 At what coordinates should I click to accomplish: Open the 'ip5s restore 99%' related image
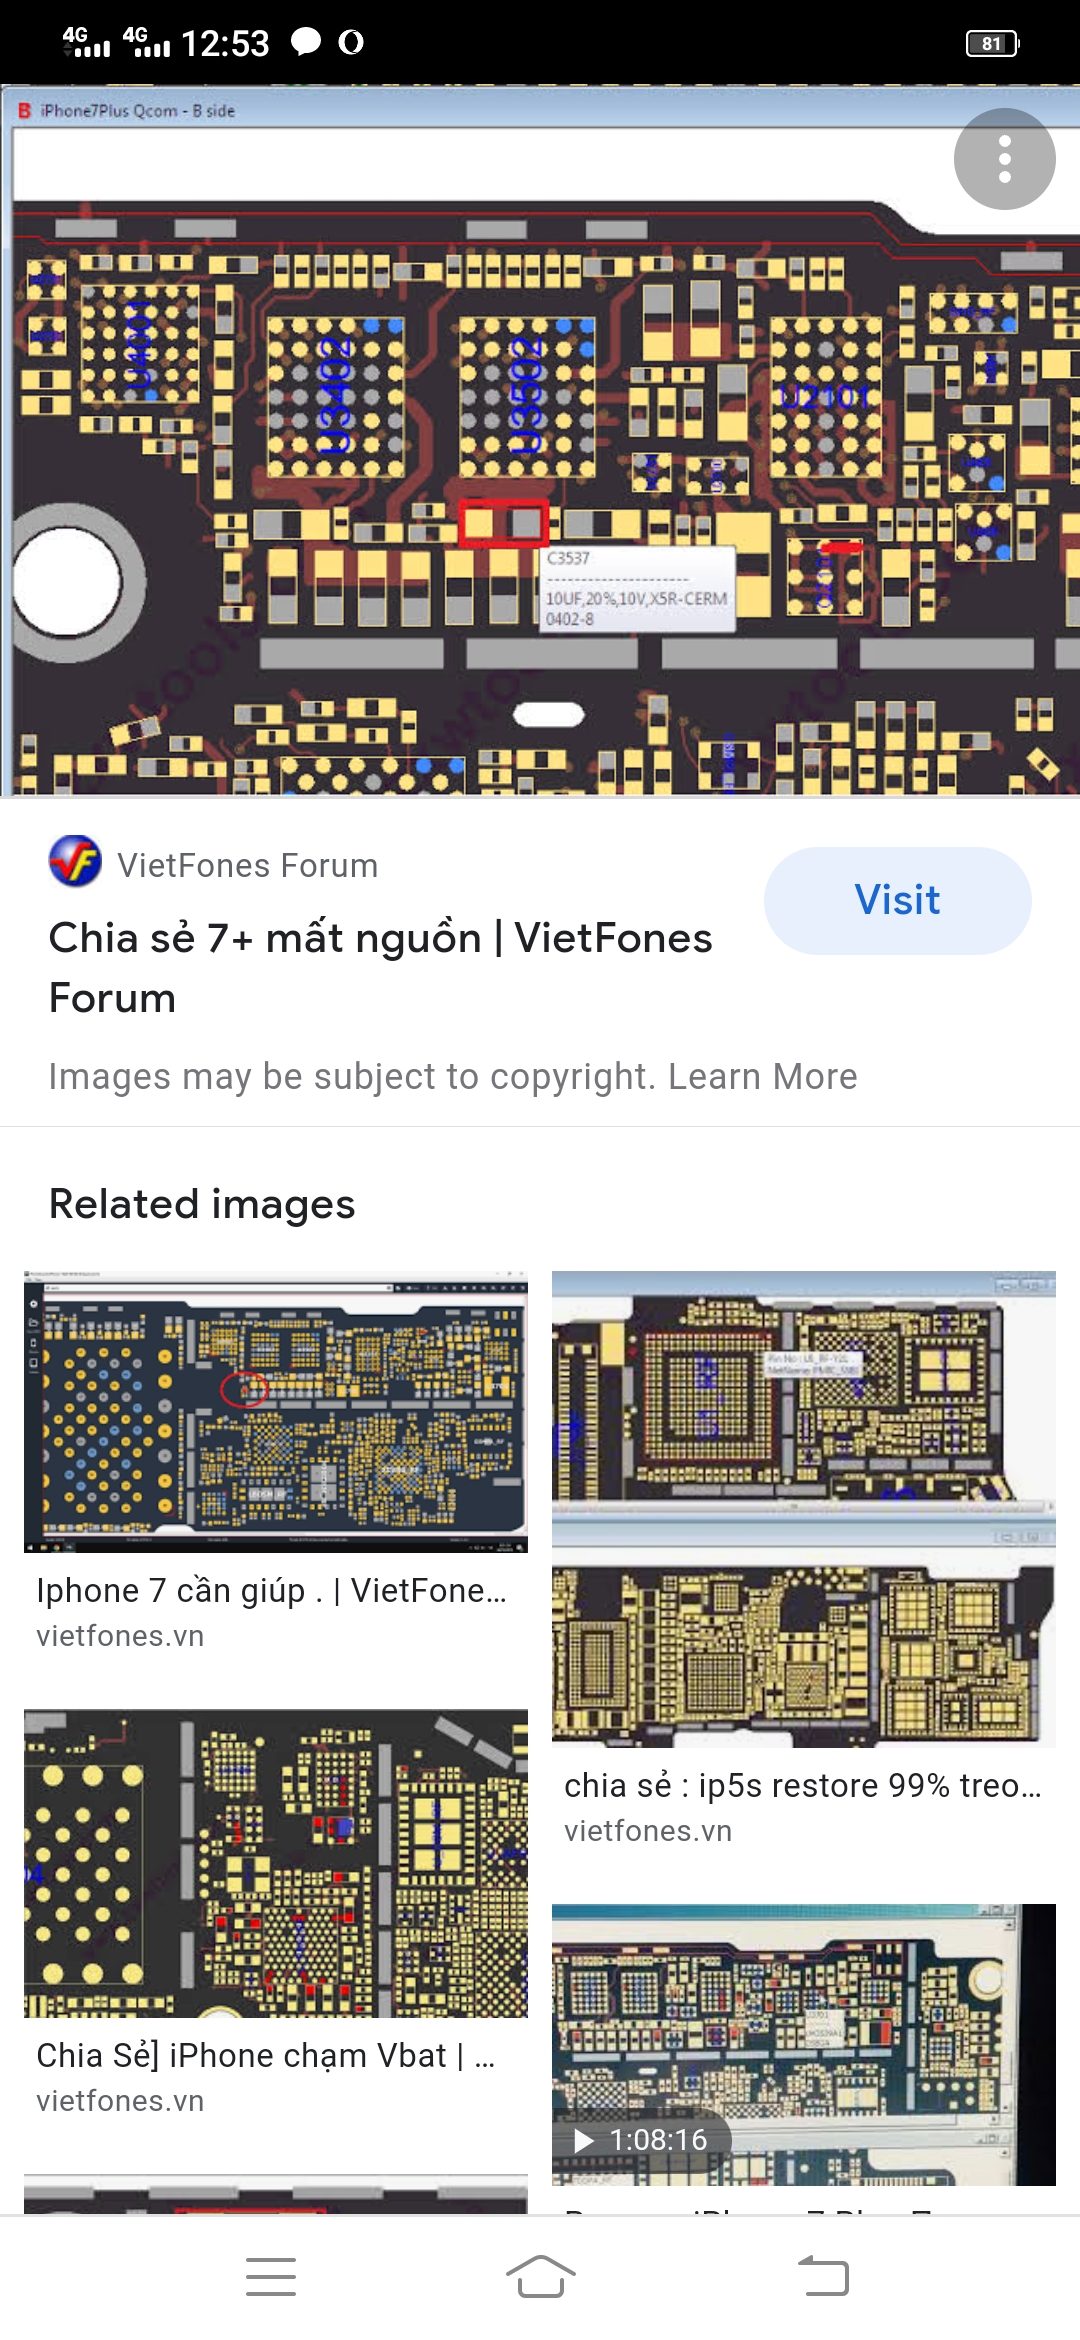point(804,1509)
